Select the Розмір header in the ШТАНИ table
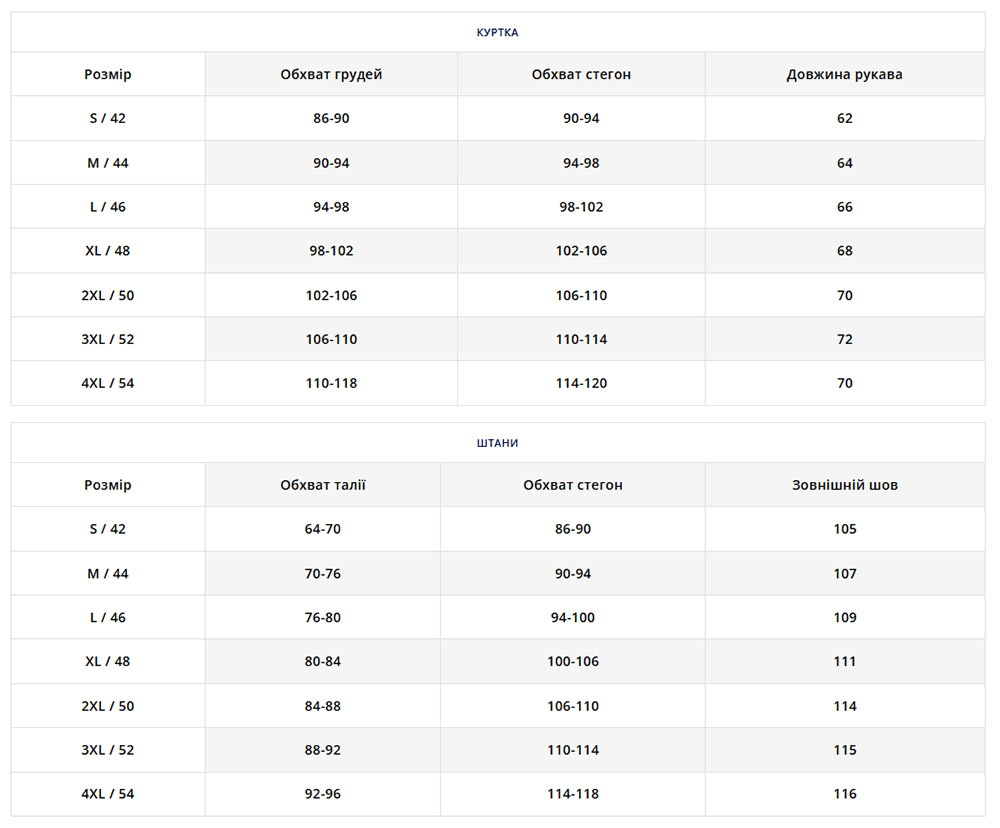The height and width of the screenshot is (828, 1000). coord(108,485)
